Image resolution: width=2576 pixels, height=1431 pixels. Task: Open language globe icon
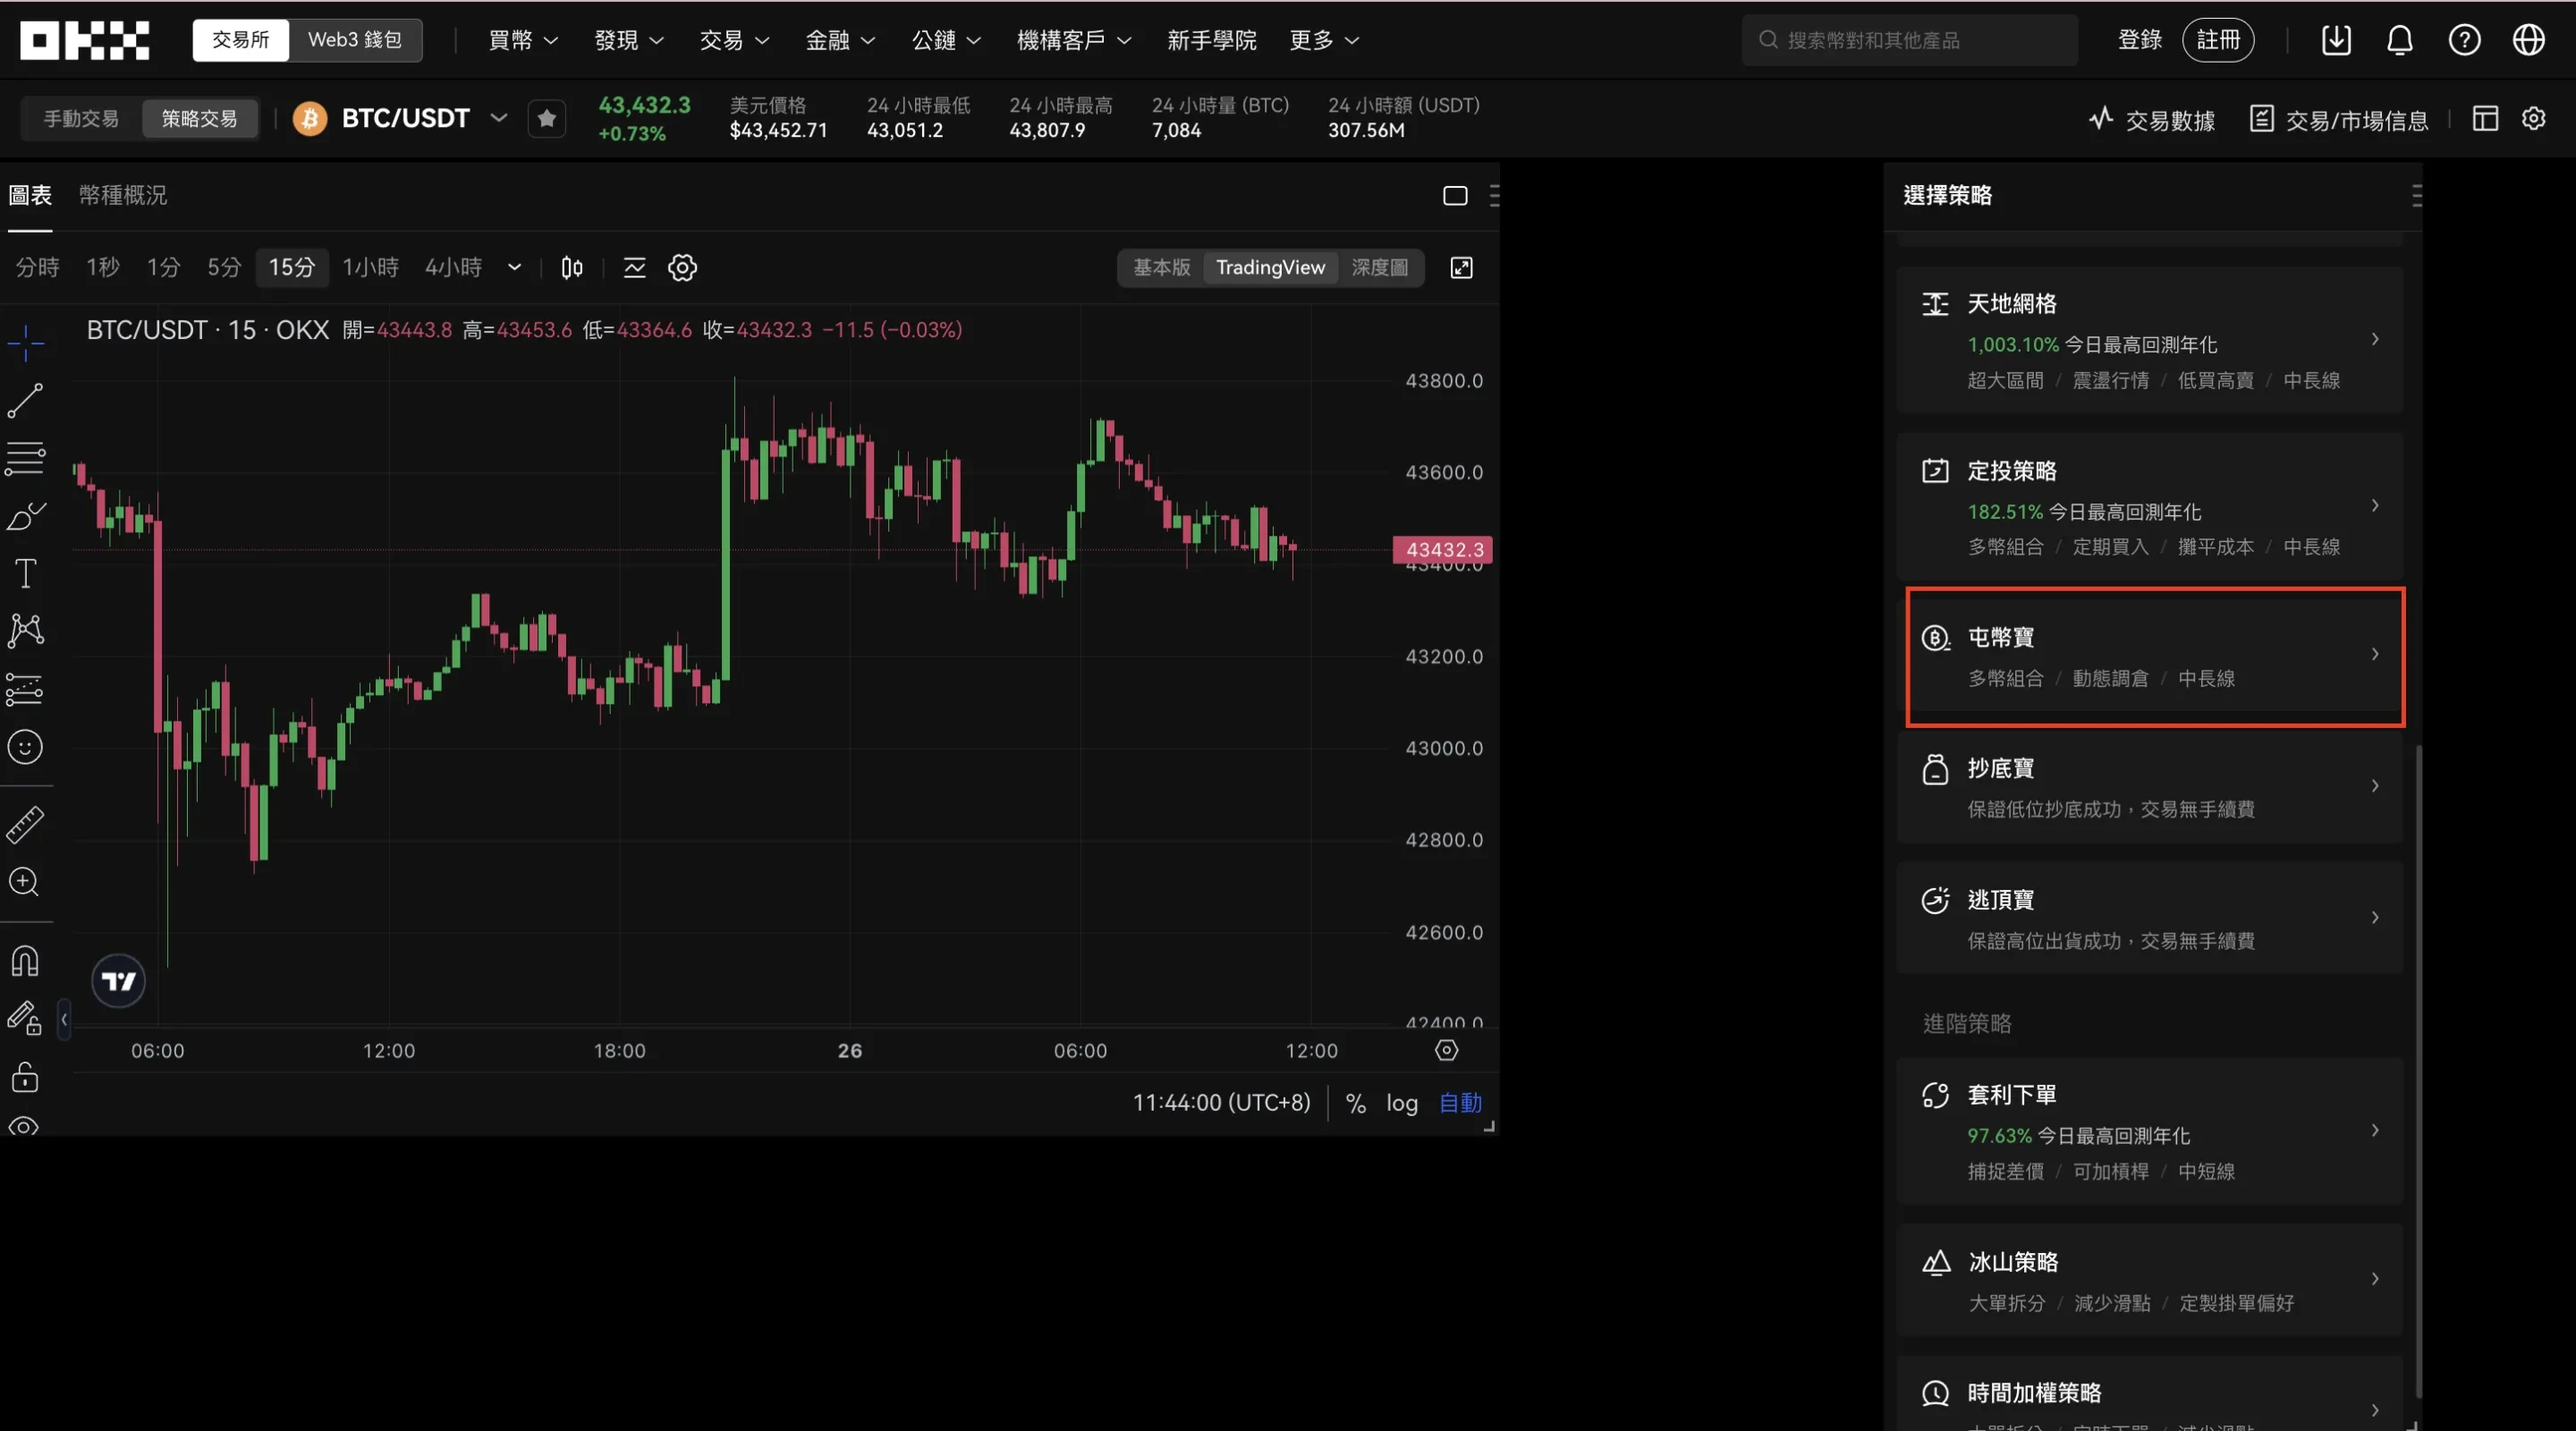coord(2529,40)
